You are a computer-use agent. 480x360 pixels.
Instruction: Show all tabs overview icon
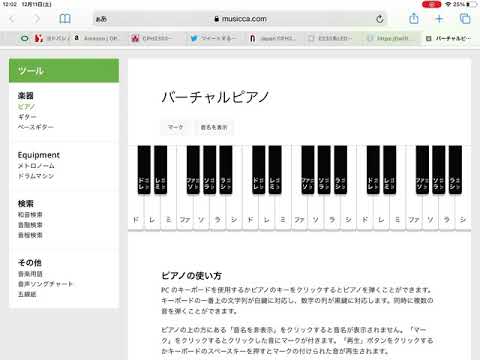coord(465,19)
